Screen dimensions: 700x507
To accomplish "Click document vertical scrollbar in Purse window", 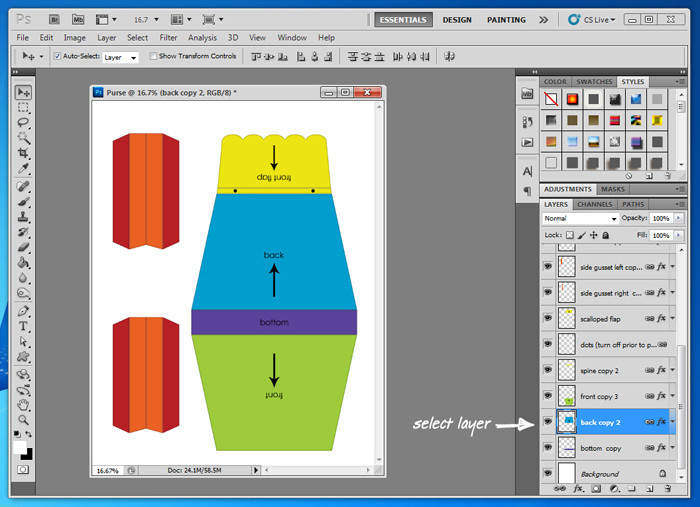I will tap(379, 282).
